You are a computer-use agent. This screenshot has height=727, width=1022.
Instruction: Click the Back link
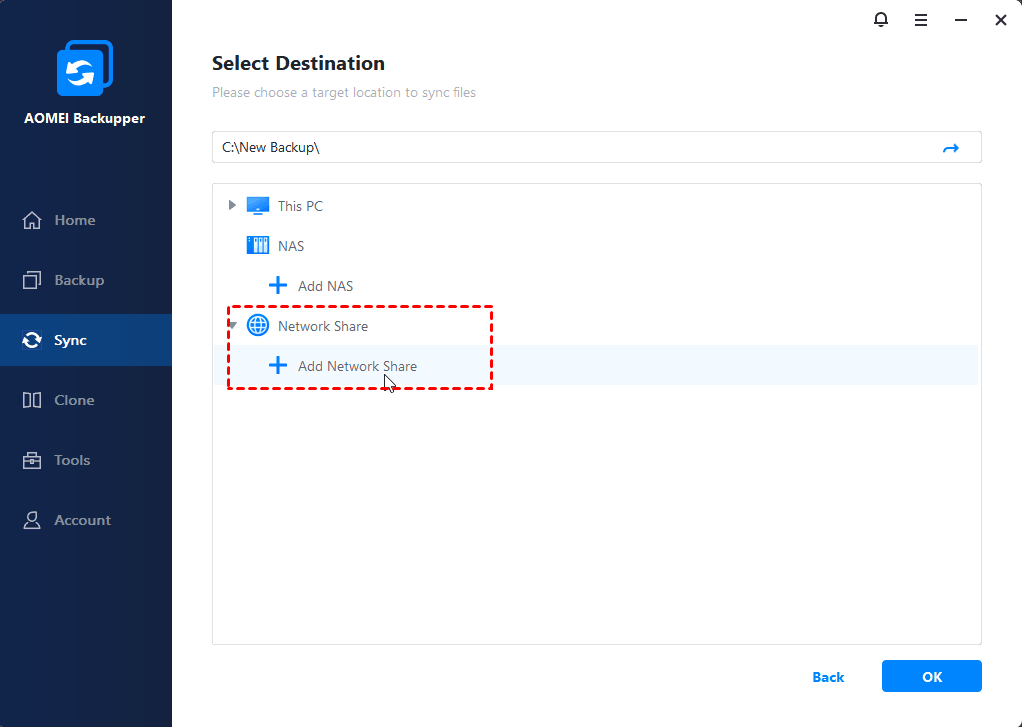828,677
